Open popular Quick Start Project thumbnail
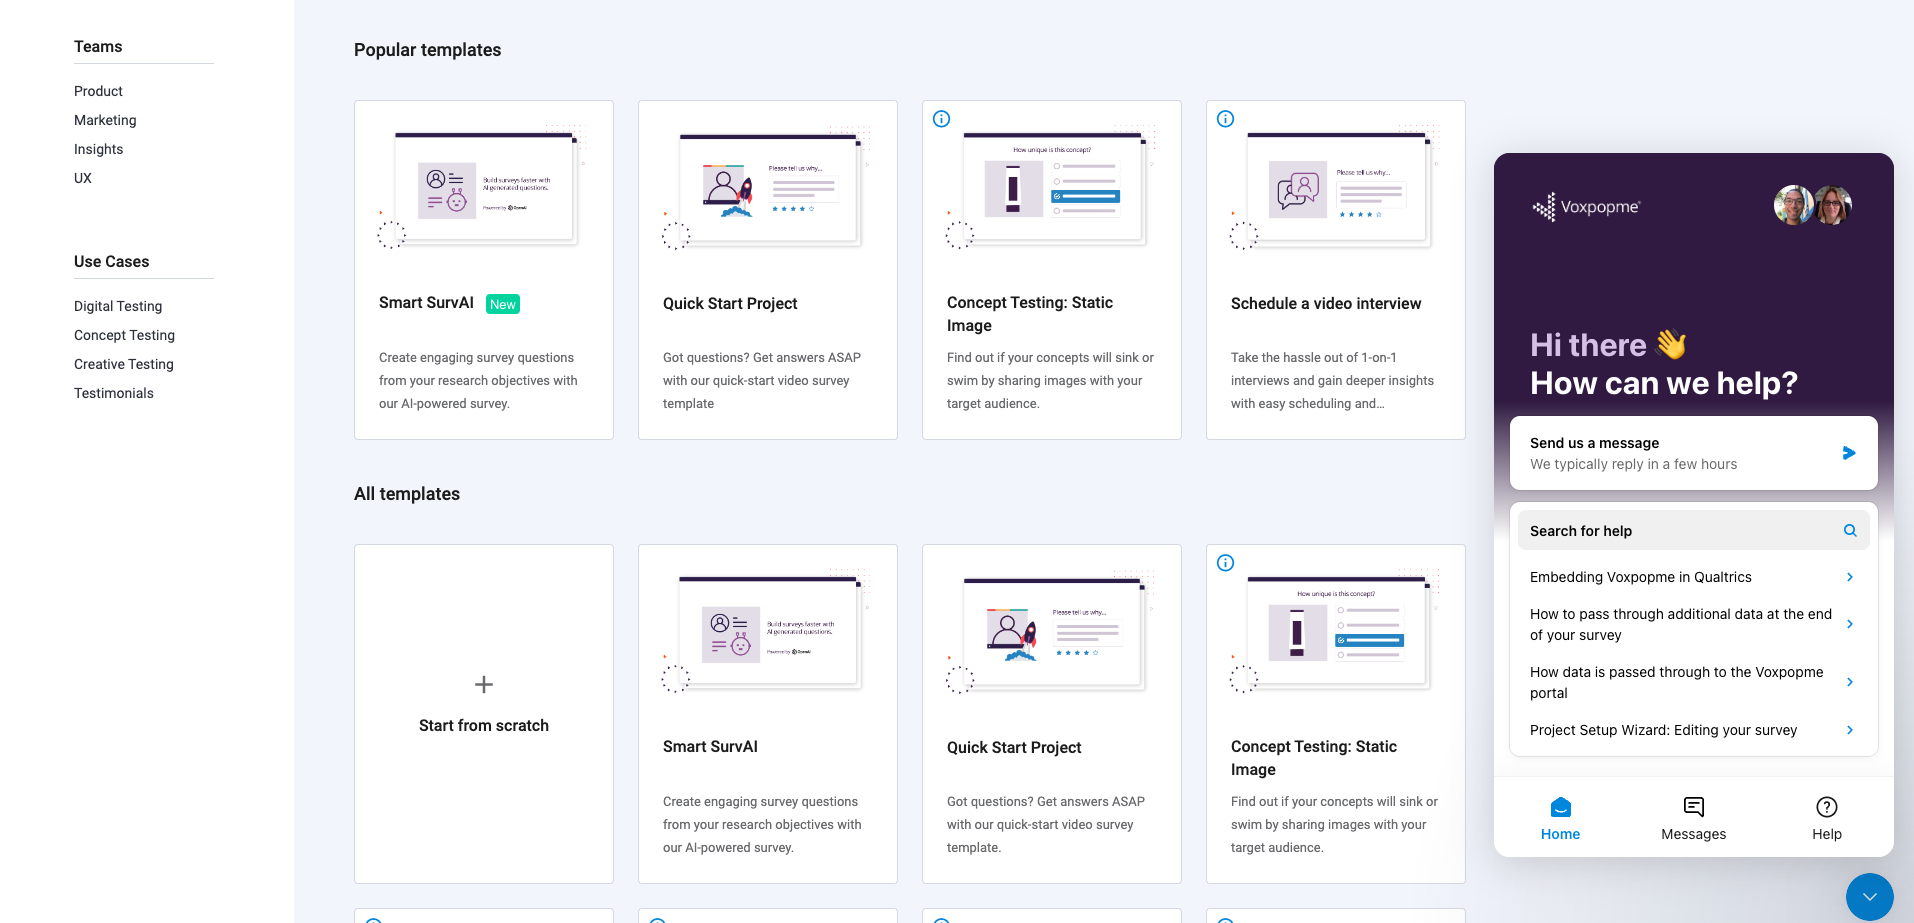 (768, 188)
